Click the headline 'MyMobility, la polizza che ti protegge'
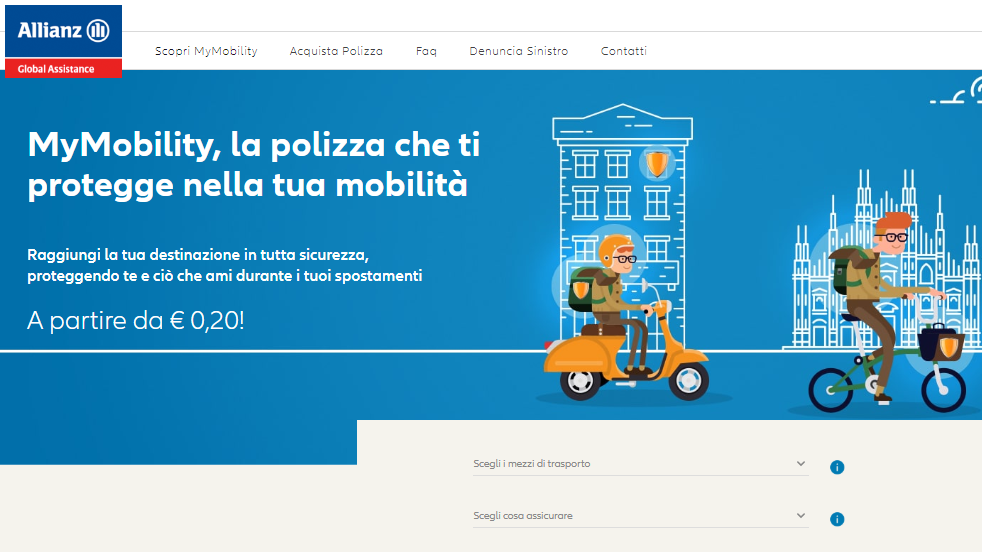This screenshot has width=982, height=552. (x=254, y=165)
